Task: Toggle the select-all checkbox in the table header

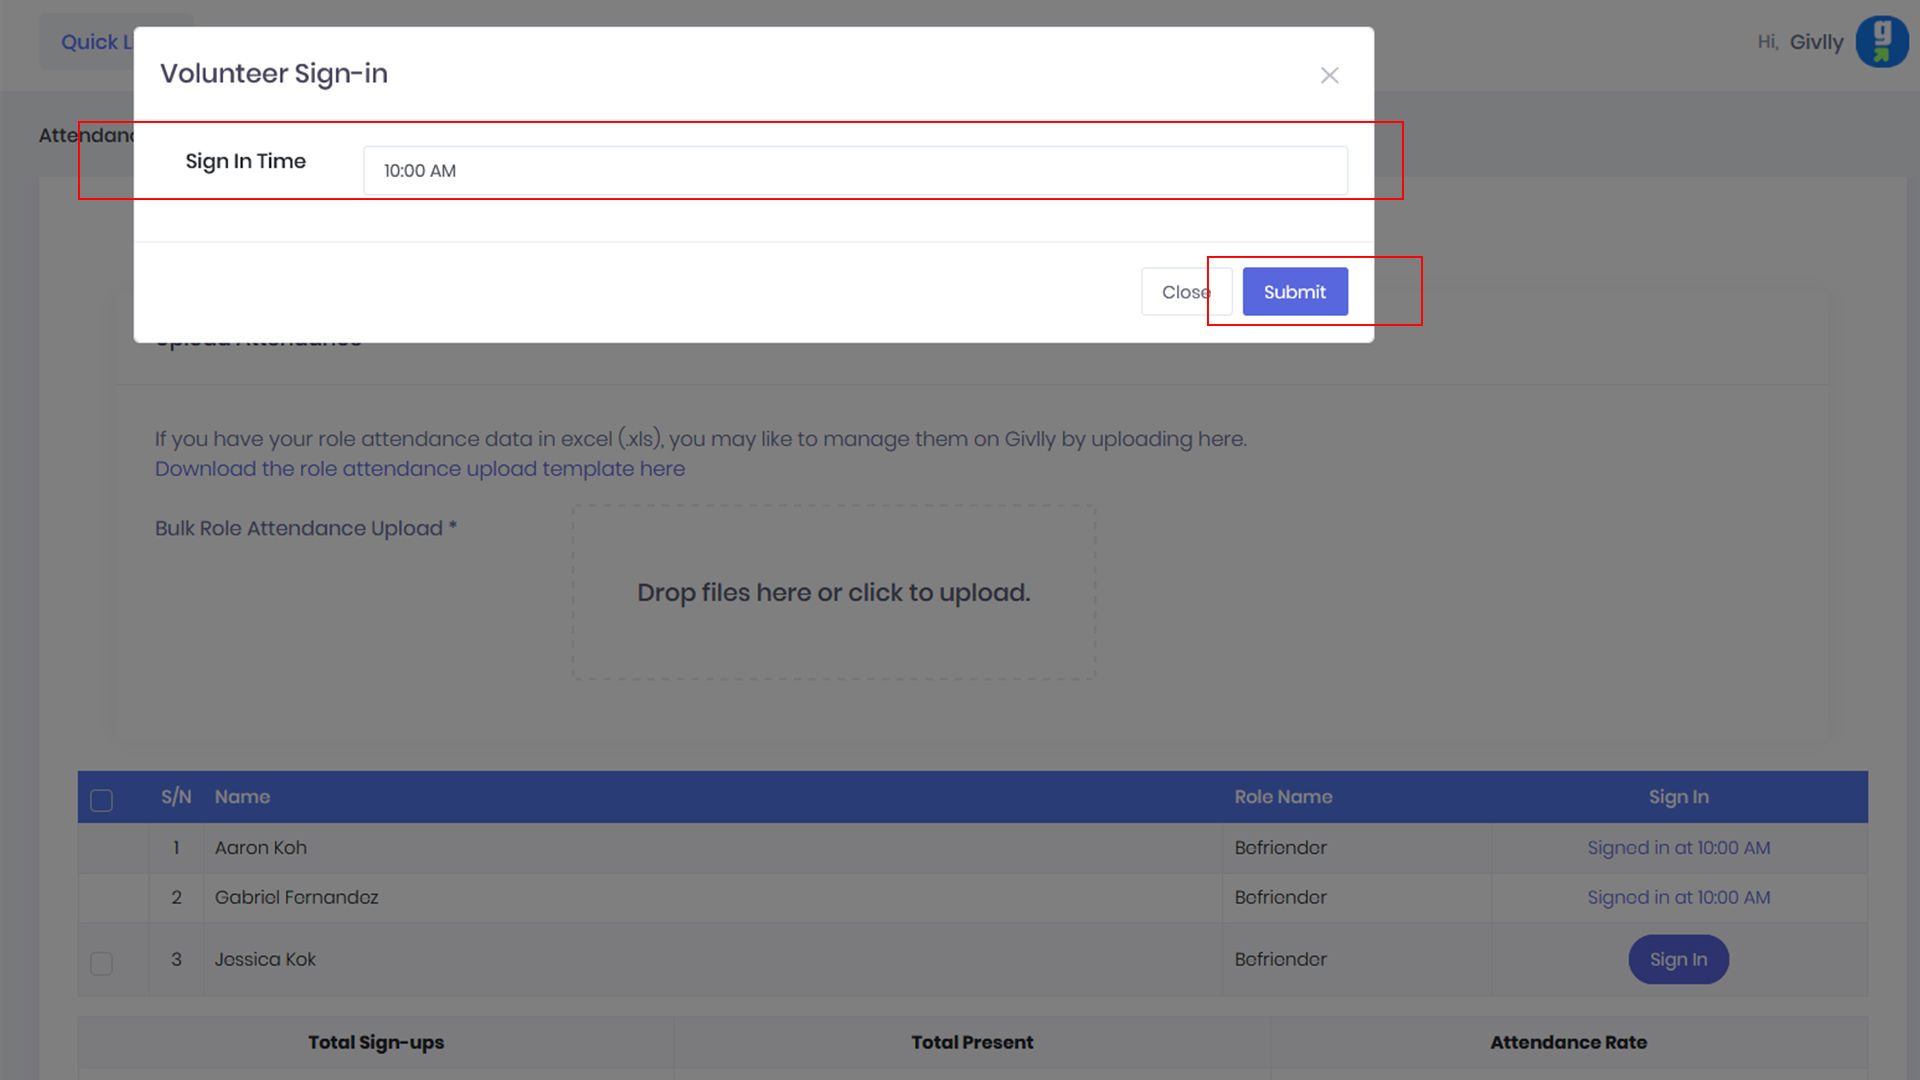Action: pyautogui.click(x=101, y=800)
